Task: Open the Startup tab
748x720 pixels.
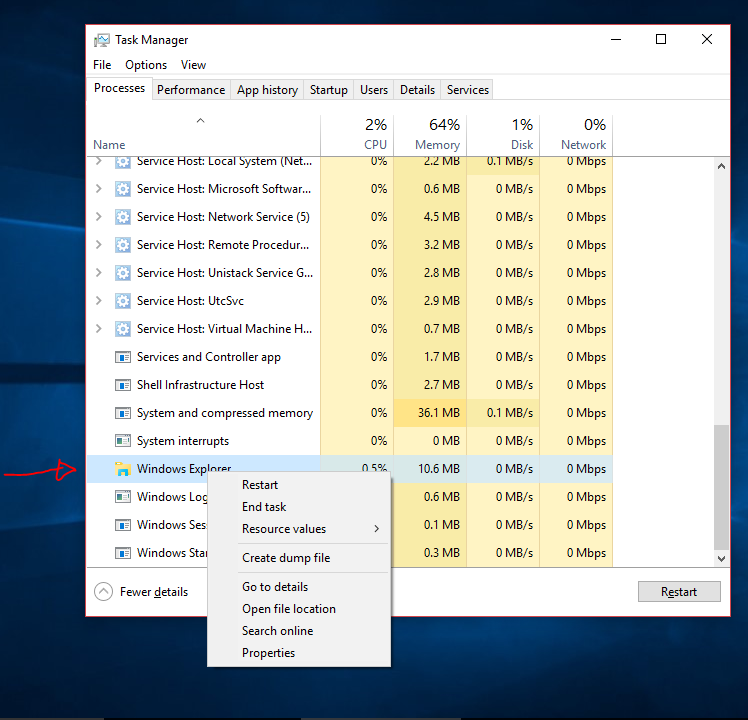Action: tap(328, 90)
